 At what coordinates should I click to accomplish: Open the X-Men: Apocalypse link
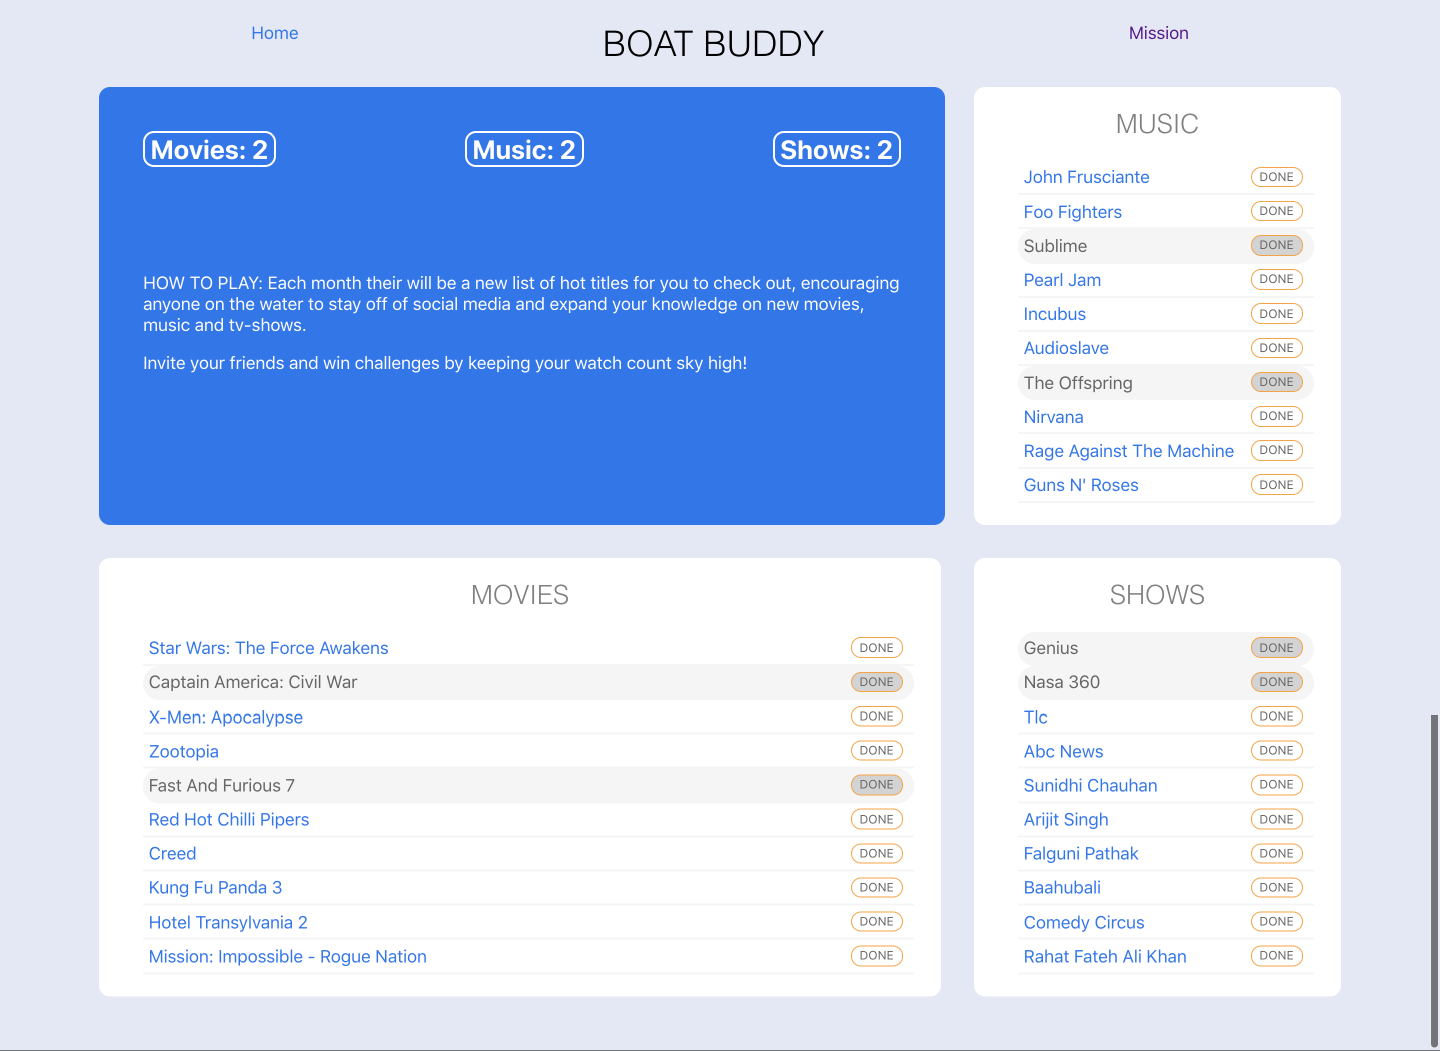[x=225, y=717]
